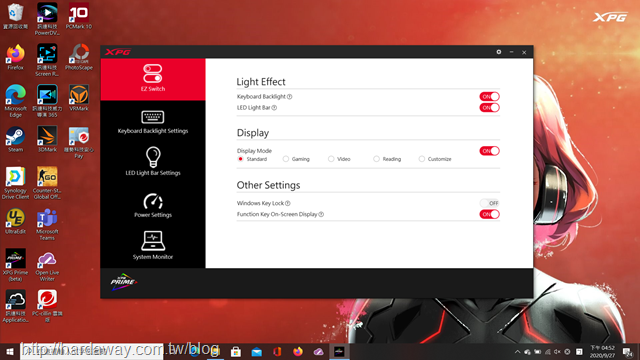640x360 pixels.
Task: Click the Keyboard Backlight info icon
Action: (289, 97)
